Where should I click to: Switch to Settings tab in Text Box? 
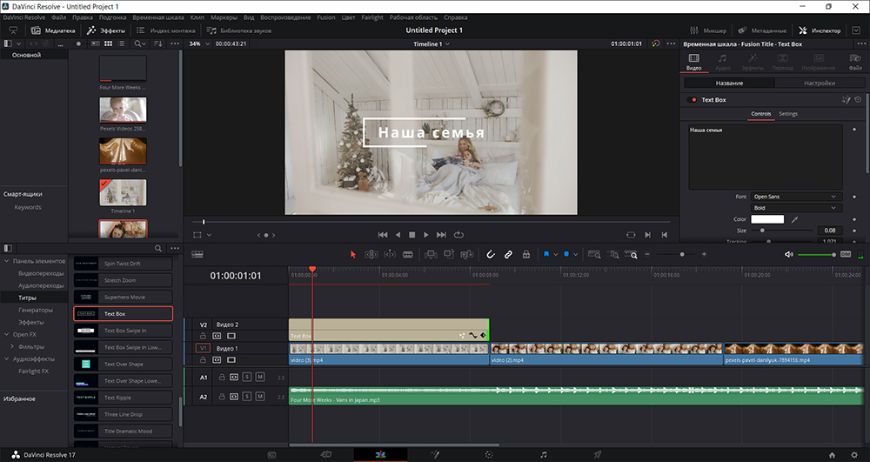tap(789, 114)
